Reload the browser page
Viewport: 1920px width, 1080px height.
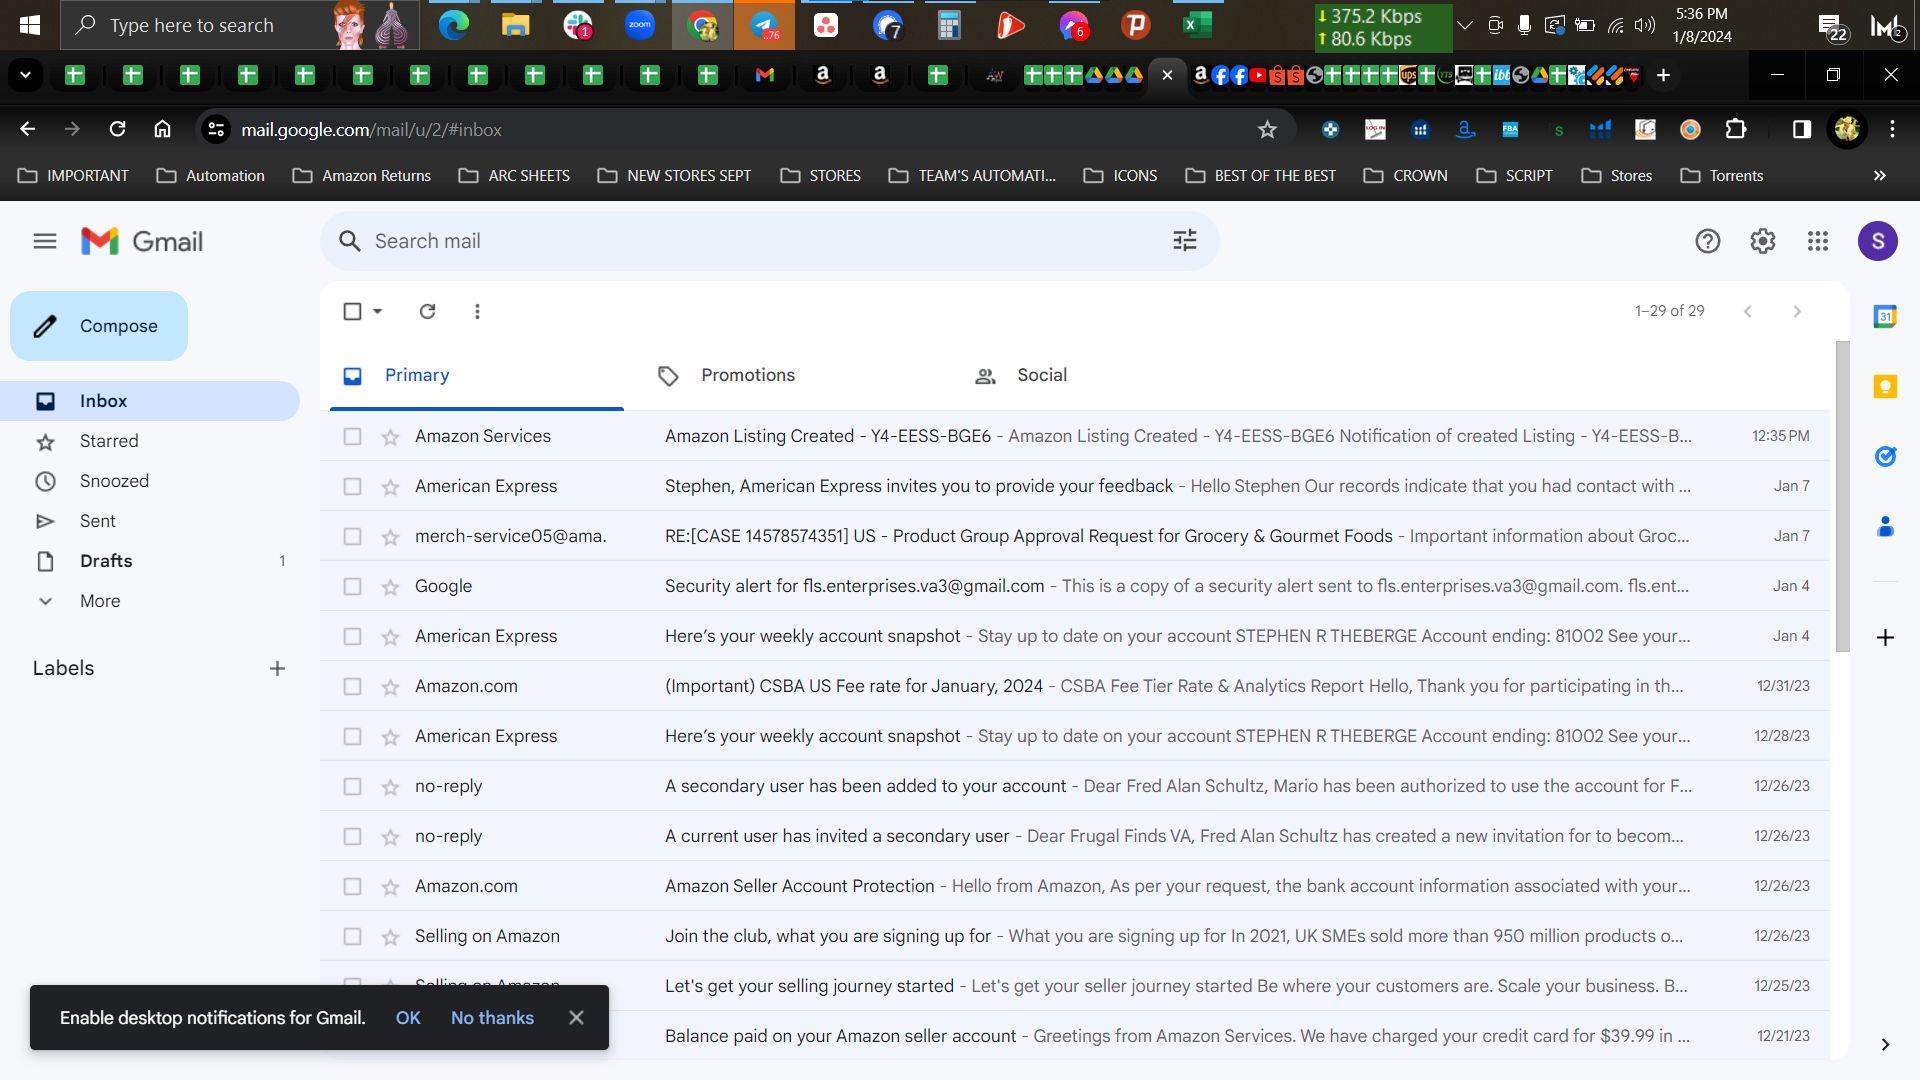[x=117, y=129]
